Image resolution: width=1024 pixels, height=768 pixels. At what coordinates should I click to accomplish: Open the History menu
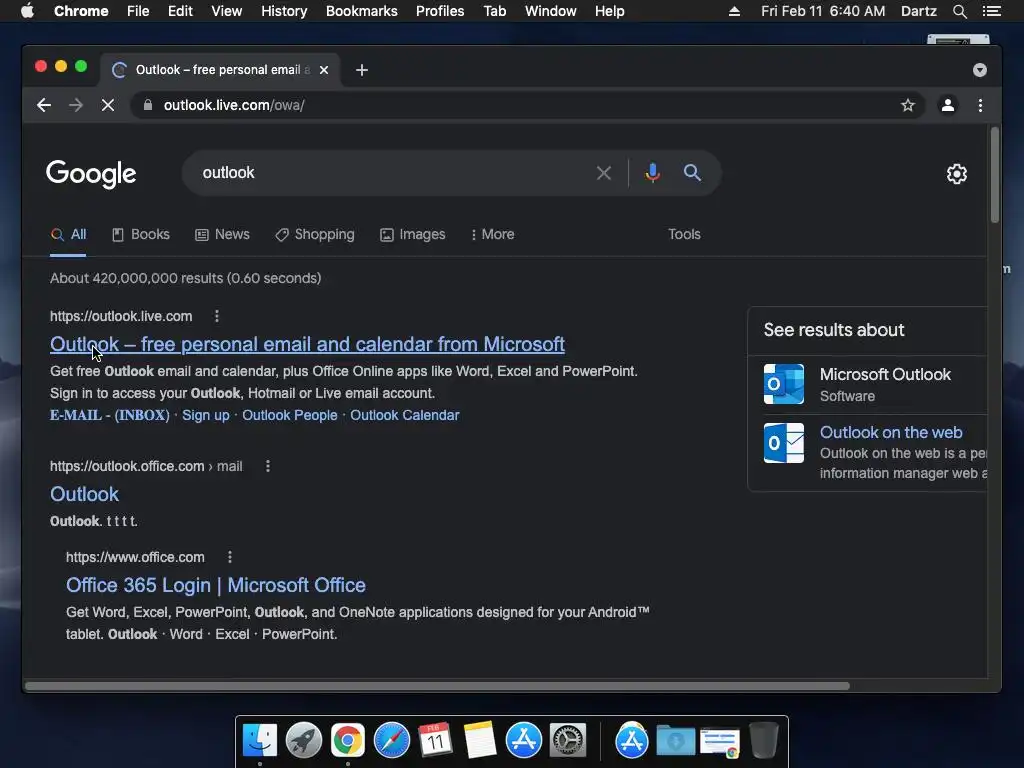point(284,11)
